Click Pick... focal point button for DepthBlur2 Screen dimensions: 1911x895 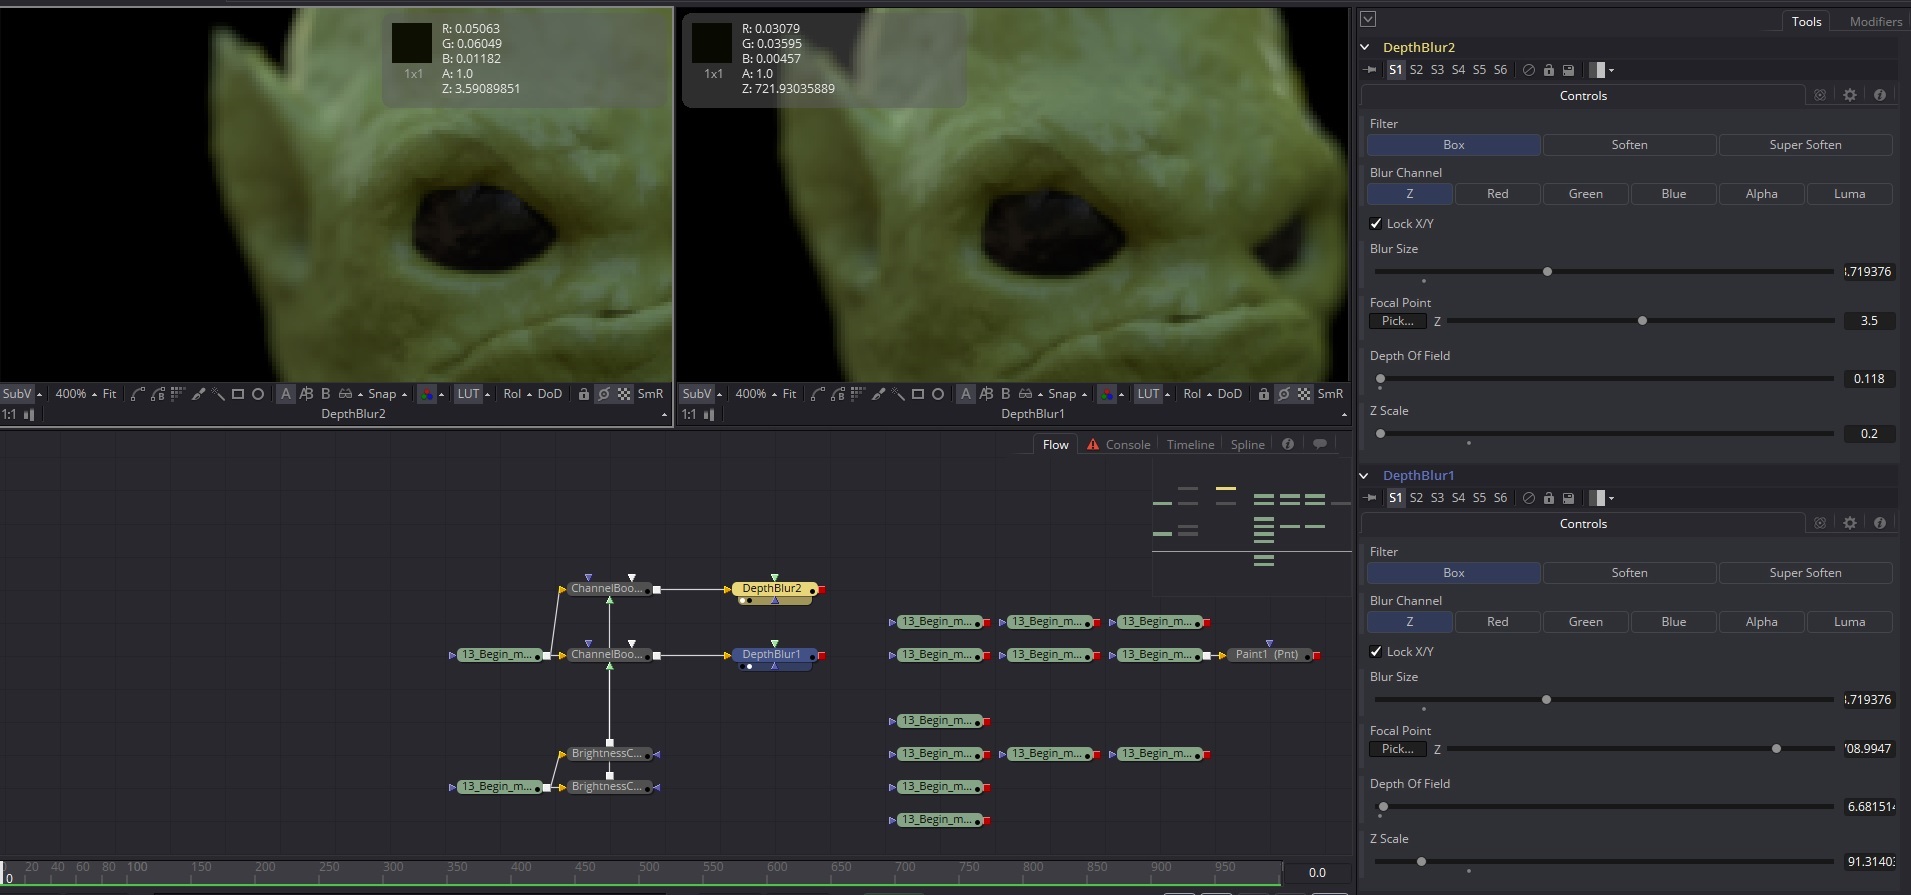pyautogui.click(x=1397, y=321)
